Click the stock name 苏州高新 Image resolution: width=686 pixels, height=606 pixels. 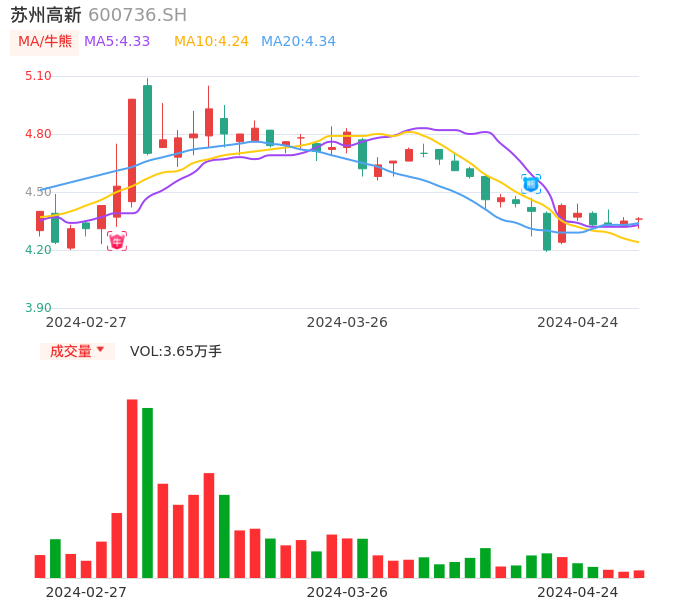[46, 15]
